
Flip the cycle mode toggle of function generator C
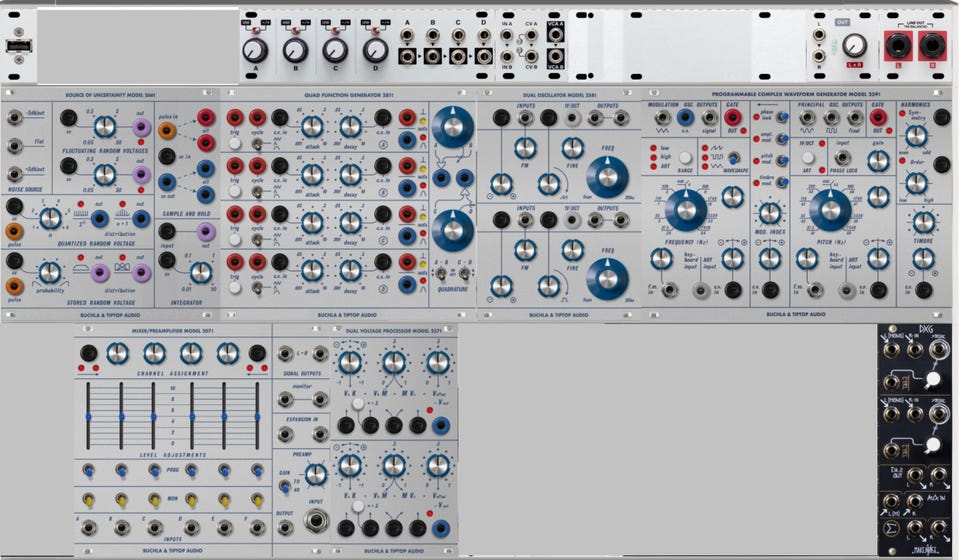click(x=258, y=239)
